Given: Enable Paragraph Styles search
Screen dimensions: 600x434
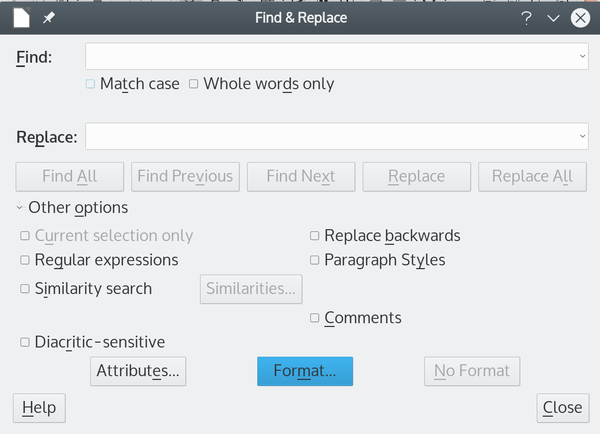Looking at the screenshot, I should pos(315,260).
